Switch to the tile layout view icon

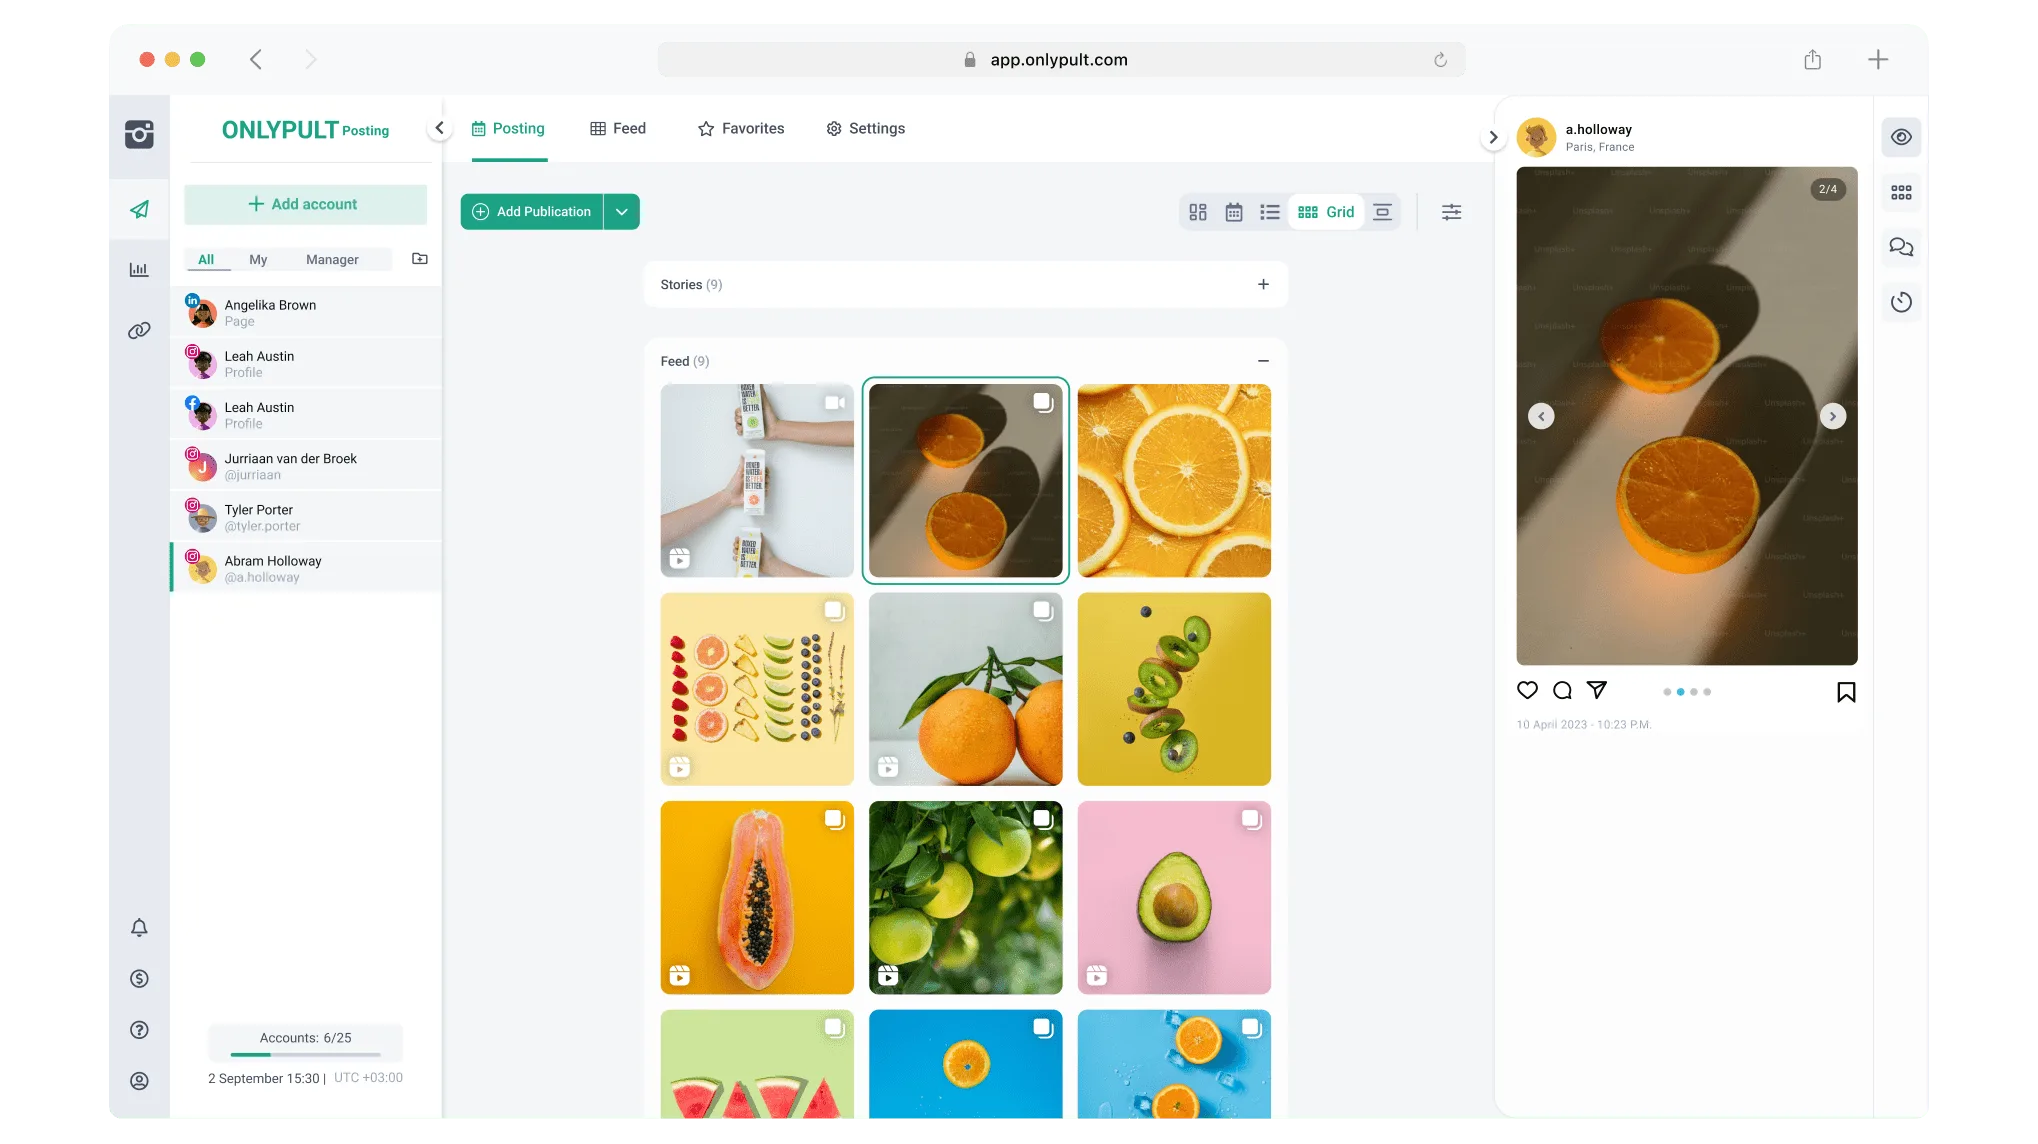point(1198,212)
